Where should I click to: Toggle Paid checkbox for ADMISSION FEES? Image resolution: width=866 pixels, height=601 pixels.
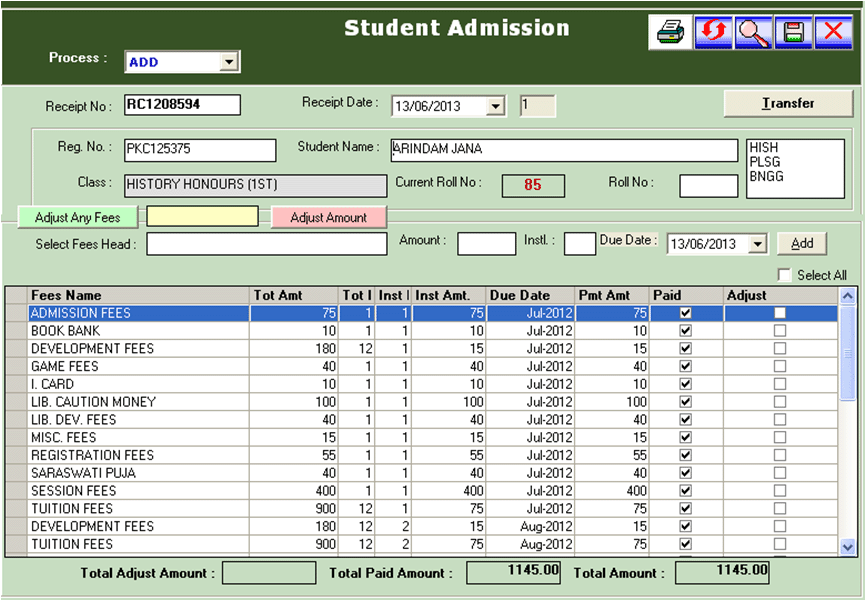[685, 313]
